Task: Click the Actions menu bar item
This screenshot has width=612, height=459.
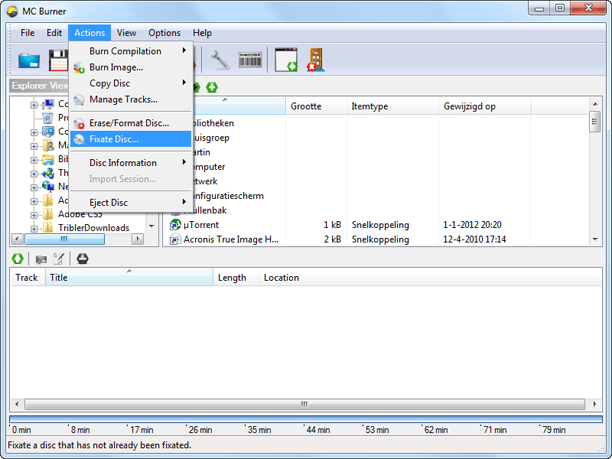Action: coord(89,33)
